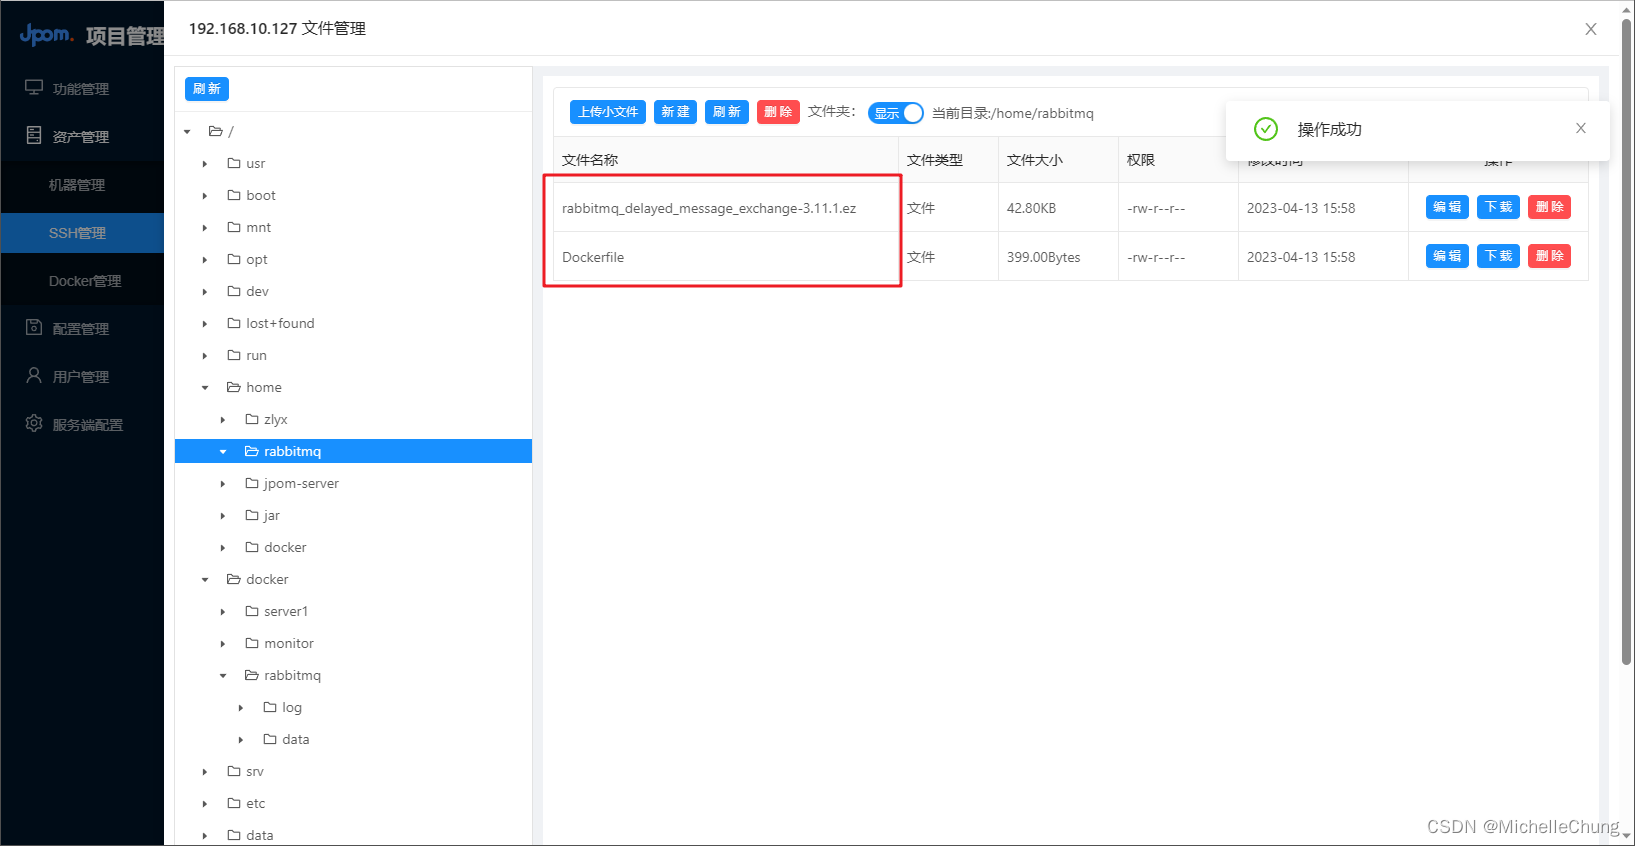Click the 上传小文件 button

[608, 112]
